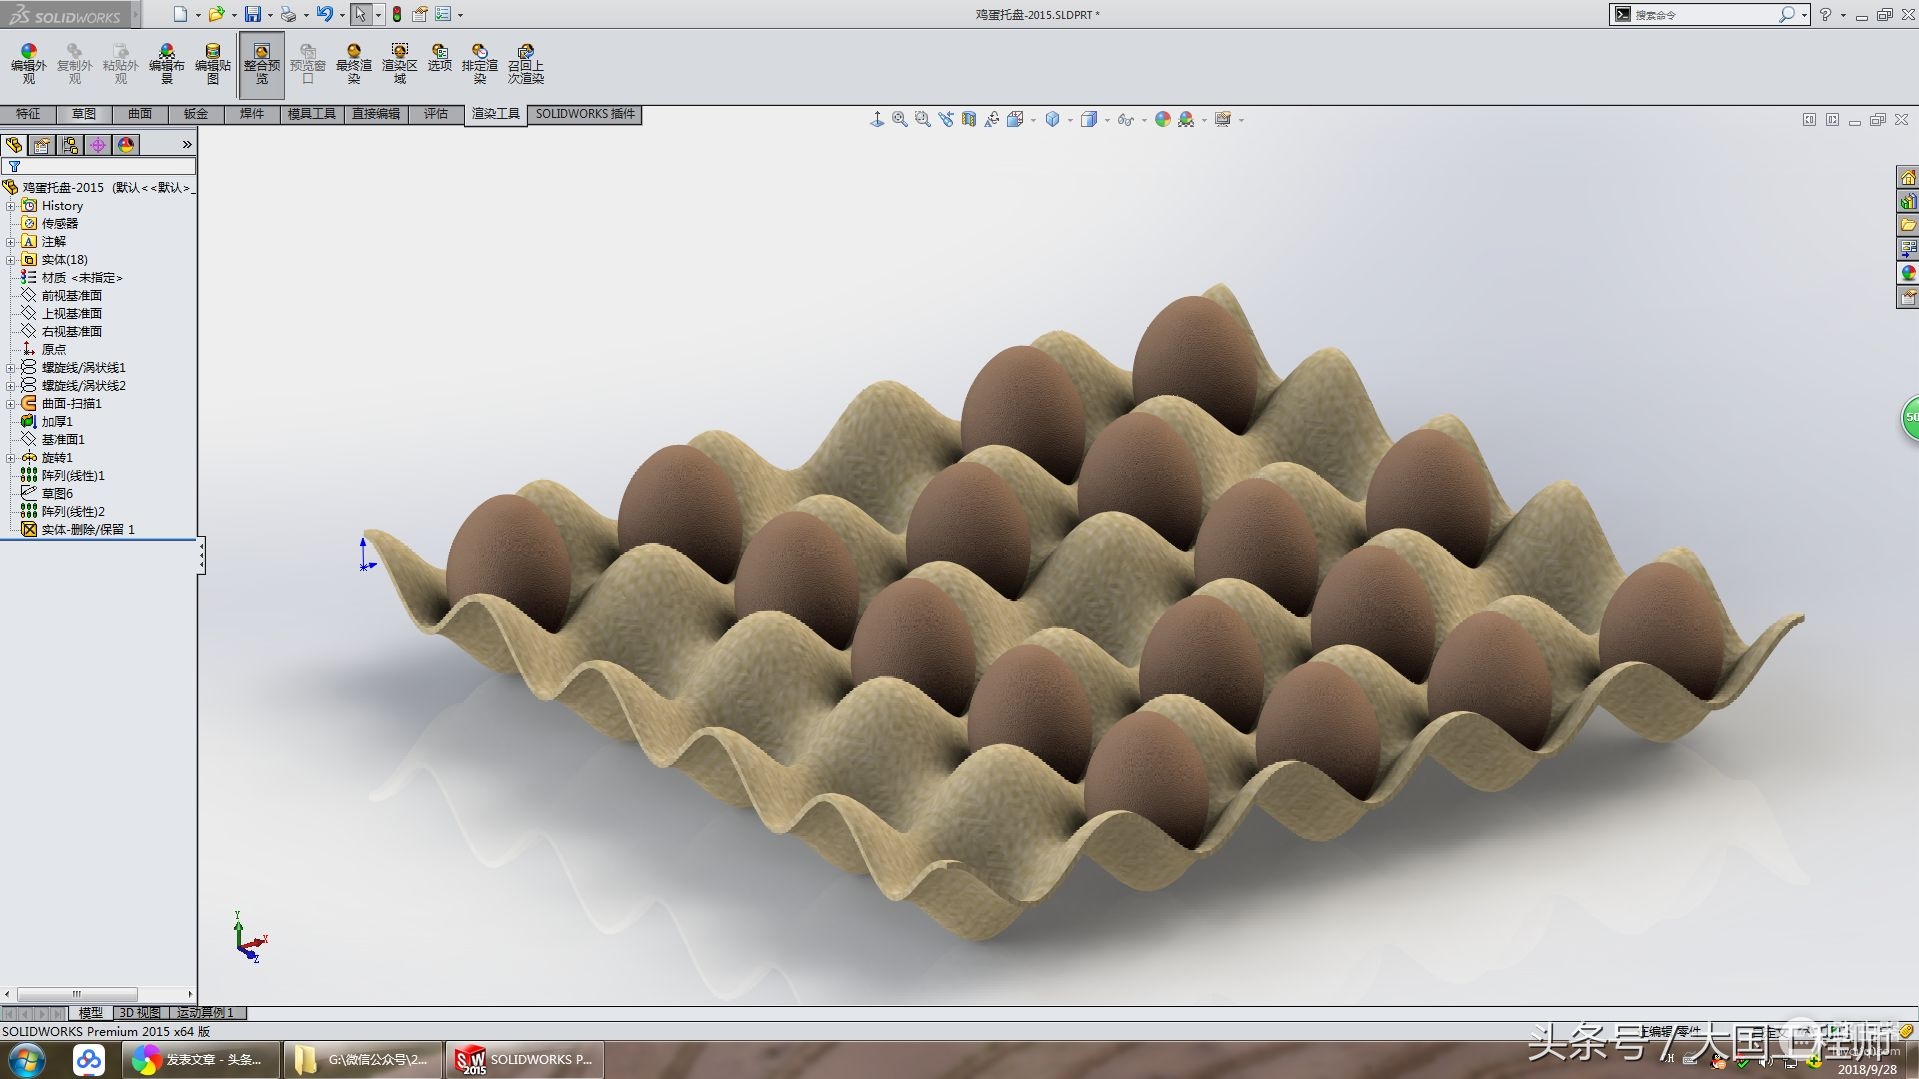Undo the last action
This screenshot has width=1919, height=1079.
(x=324, y=14)
